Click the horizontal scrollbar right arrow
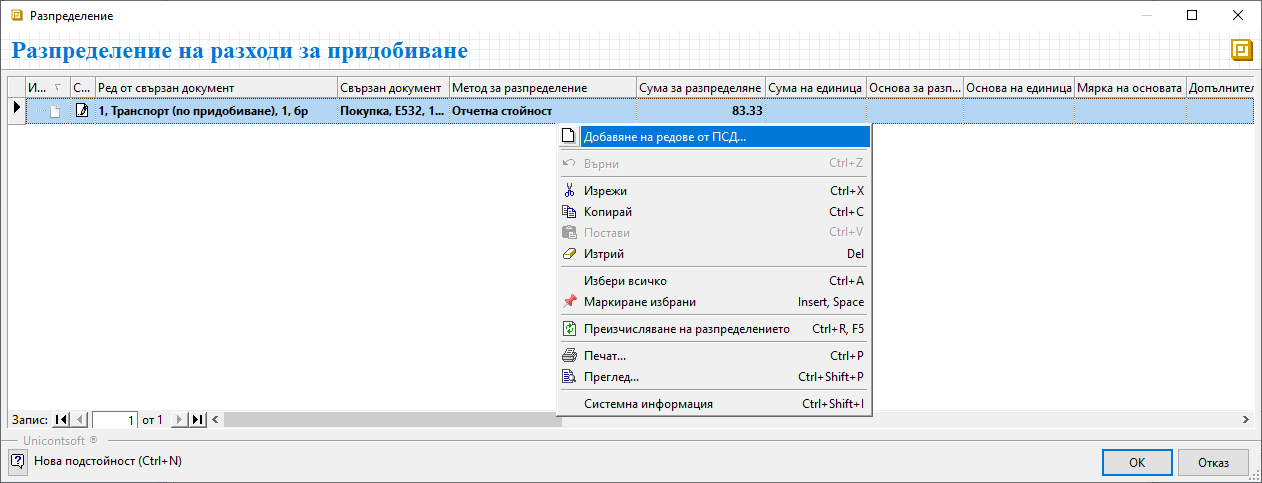Viewport: 1262px width, 483px height. 1246,420
